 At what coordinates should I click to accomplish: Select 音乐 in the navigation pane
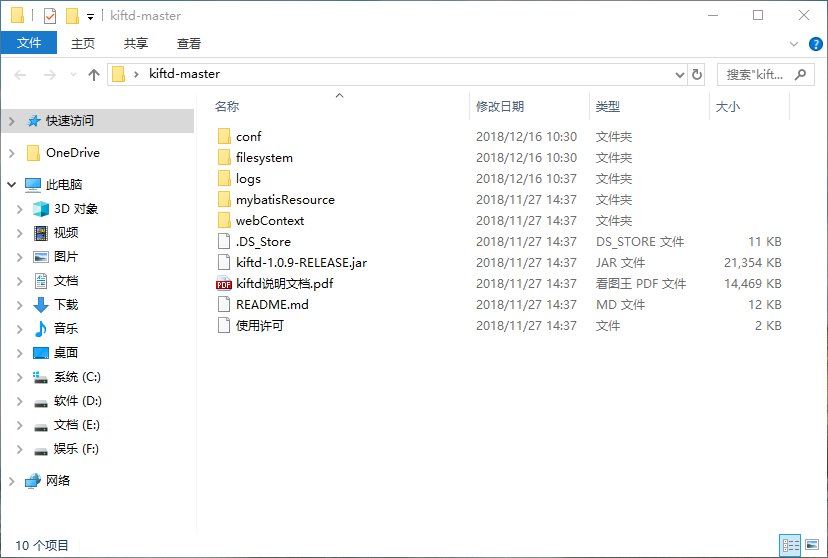[66, 328]
